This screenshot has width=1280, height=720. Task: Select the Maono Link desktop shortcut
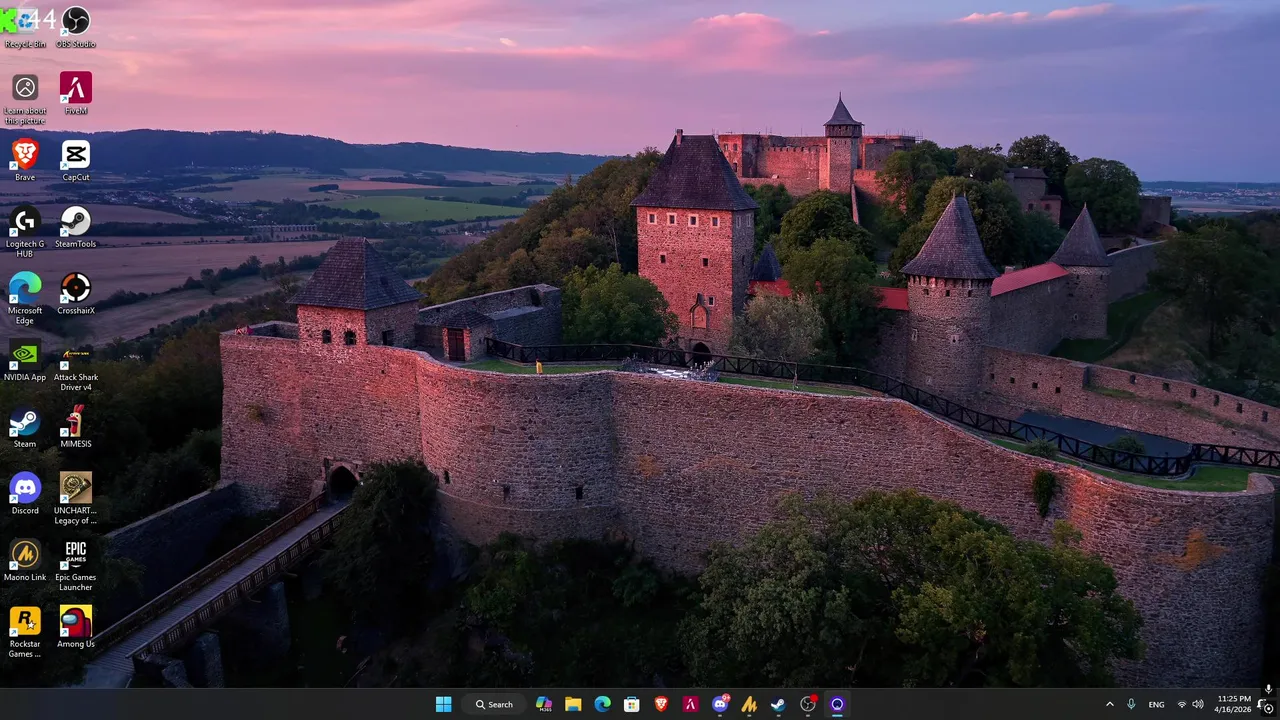click(25, 561)
